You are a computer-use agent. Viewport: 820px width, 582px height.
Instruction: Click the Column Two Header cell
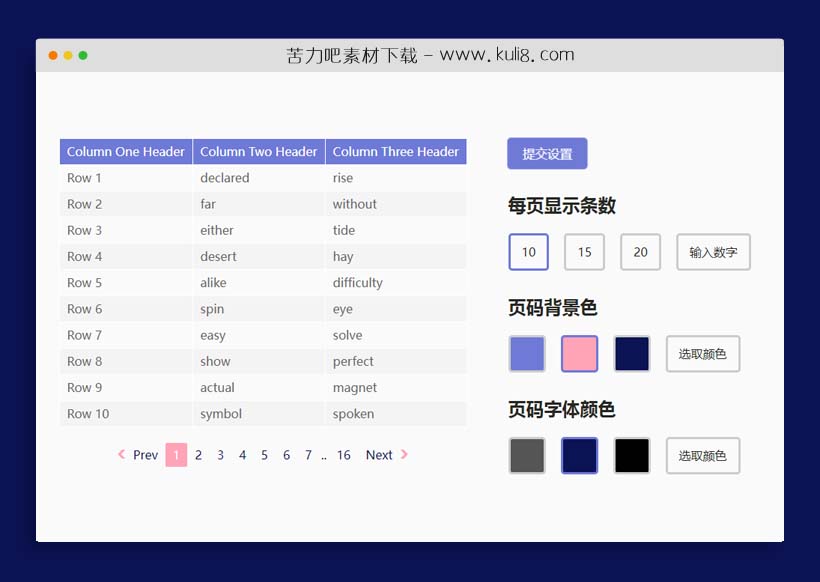[x=258, y=151]
